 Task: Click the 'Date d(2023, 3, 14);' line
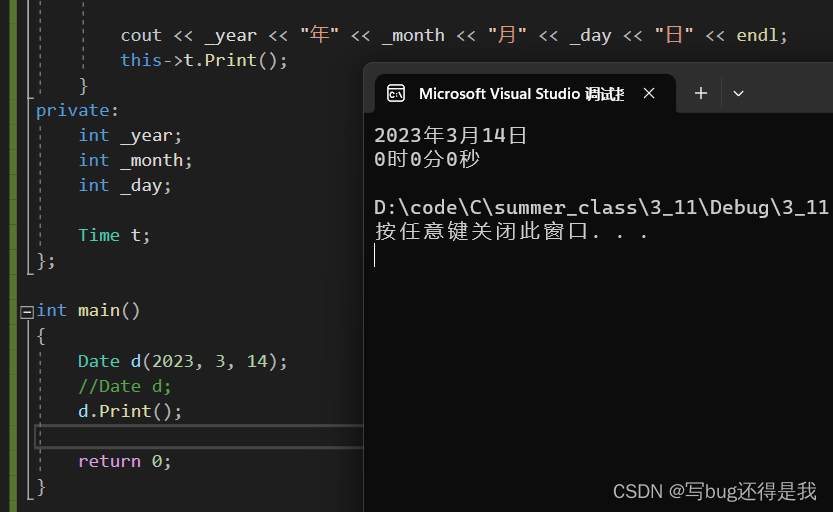pyautogui.click(x=182, y=362)
